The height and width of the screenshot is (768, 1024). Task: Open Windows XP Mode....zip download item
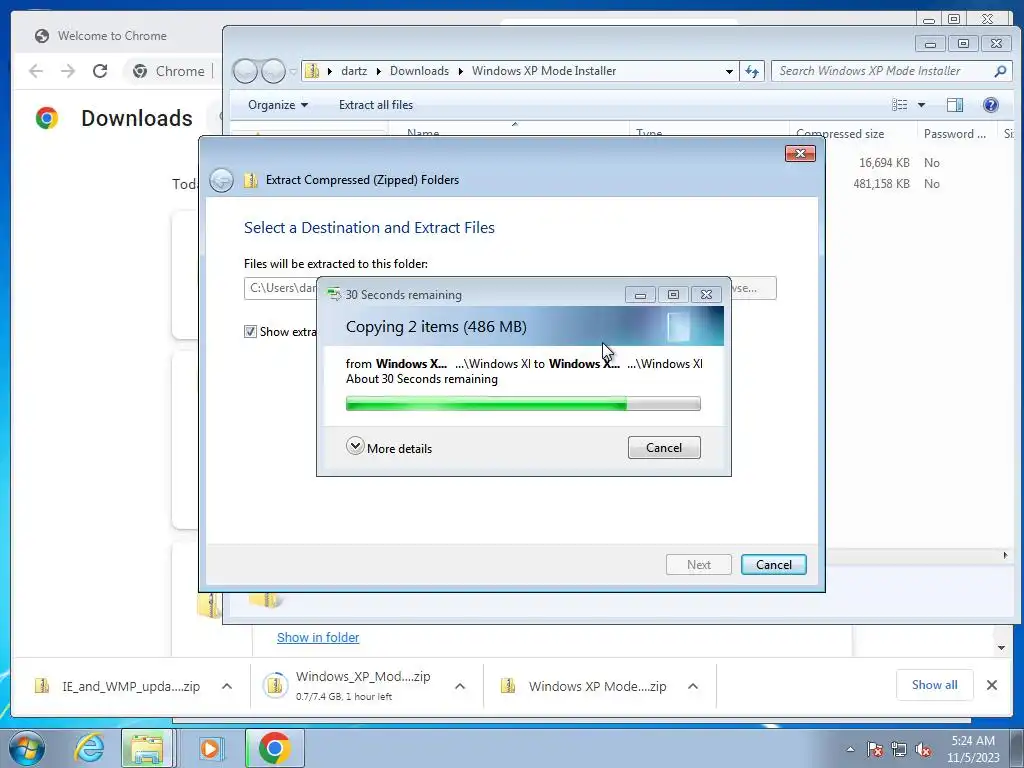pyautogui.click(x=584, y=686)
